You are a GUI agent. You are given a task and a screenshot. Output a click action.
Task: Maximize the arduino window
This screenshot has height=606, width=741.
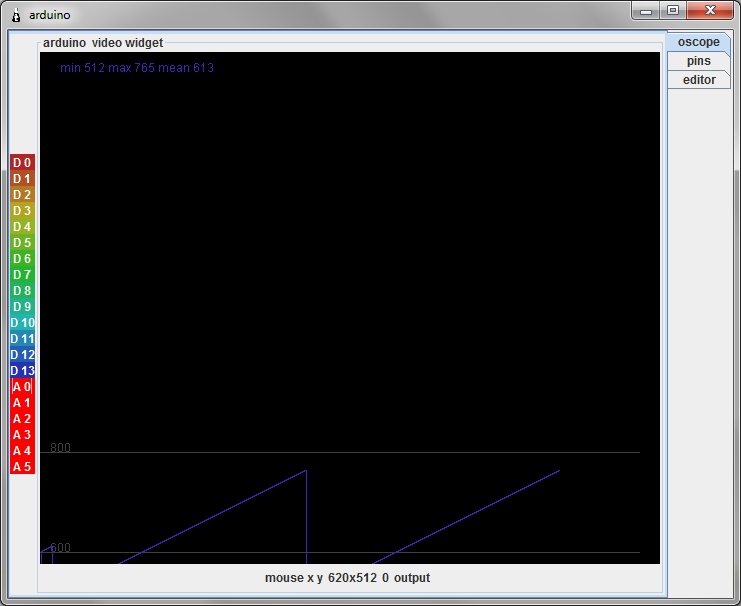pyautogui.click(x=673, y=10)
